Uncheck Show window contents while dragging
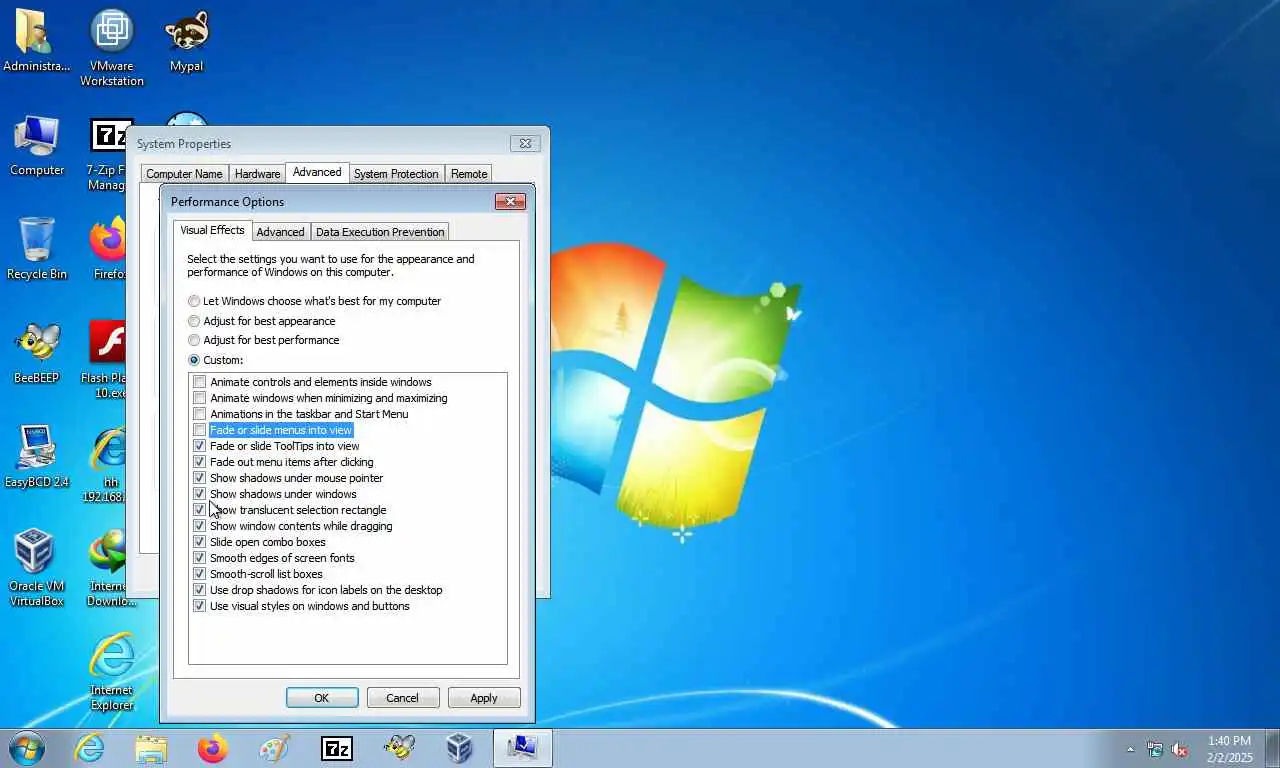 (200, 526)
